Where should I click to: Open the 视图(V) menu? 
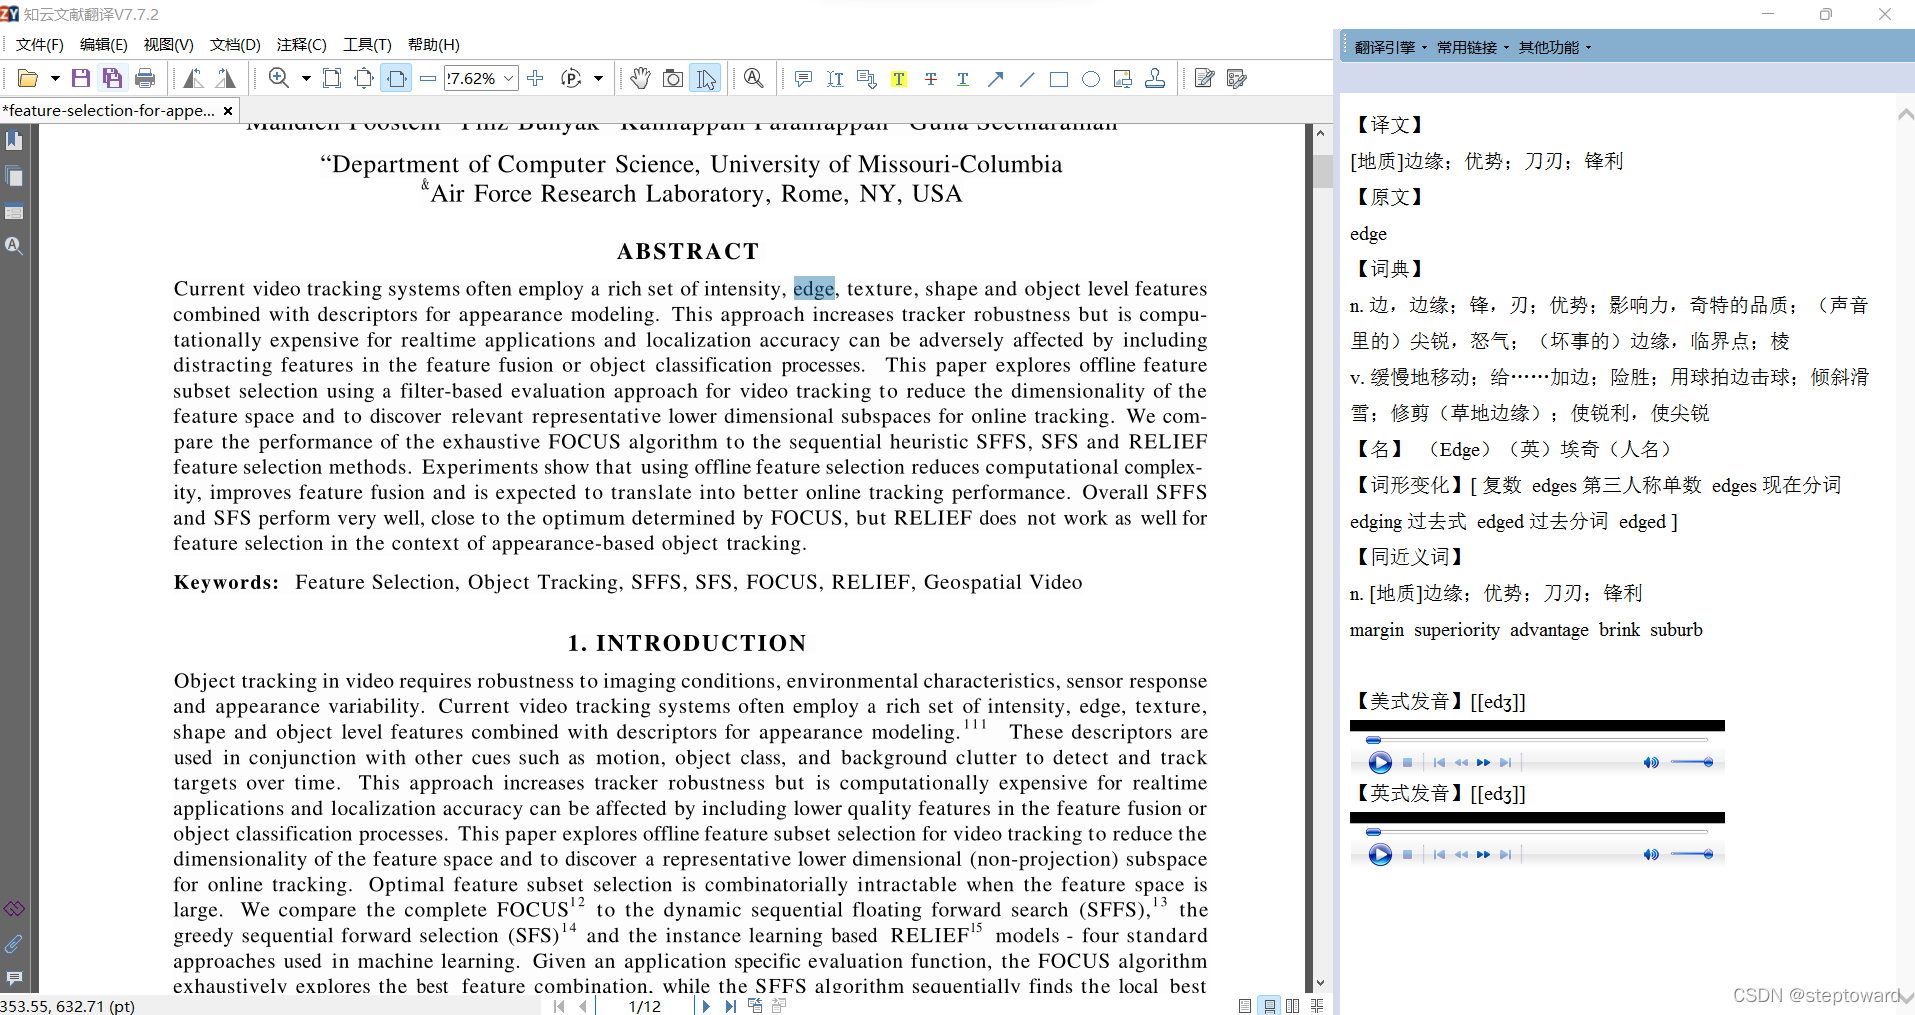(168, 45)
